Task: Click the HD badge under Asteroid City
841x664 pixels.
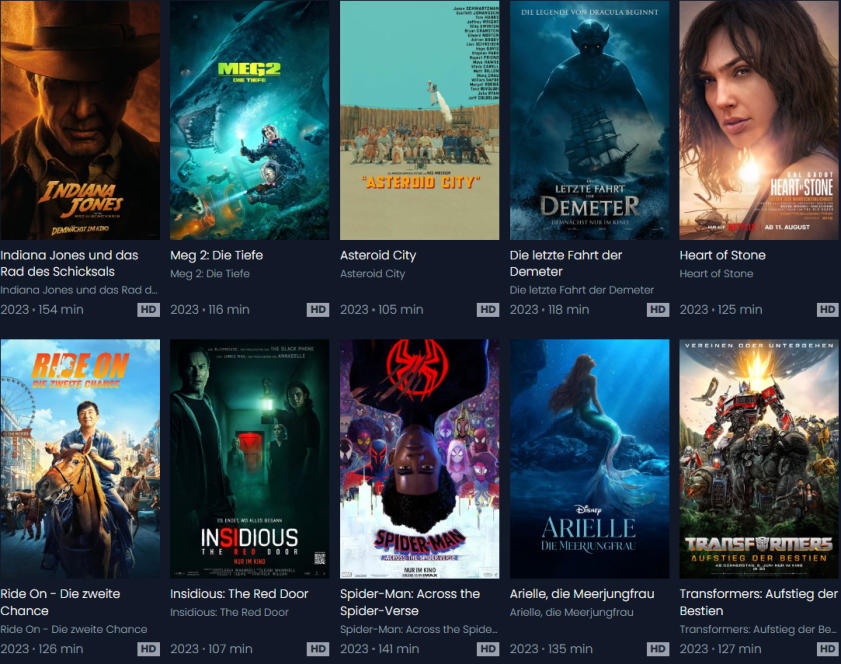Action: (x=488, y=309)
